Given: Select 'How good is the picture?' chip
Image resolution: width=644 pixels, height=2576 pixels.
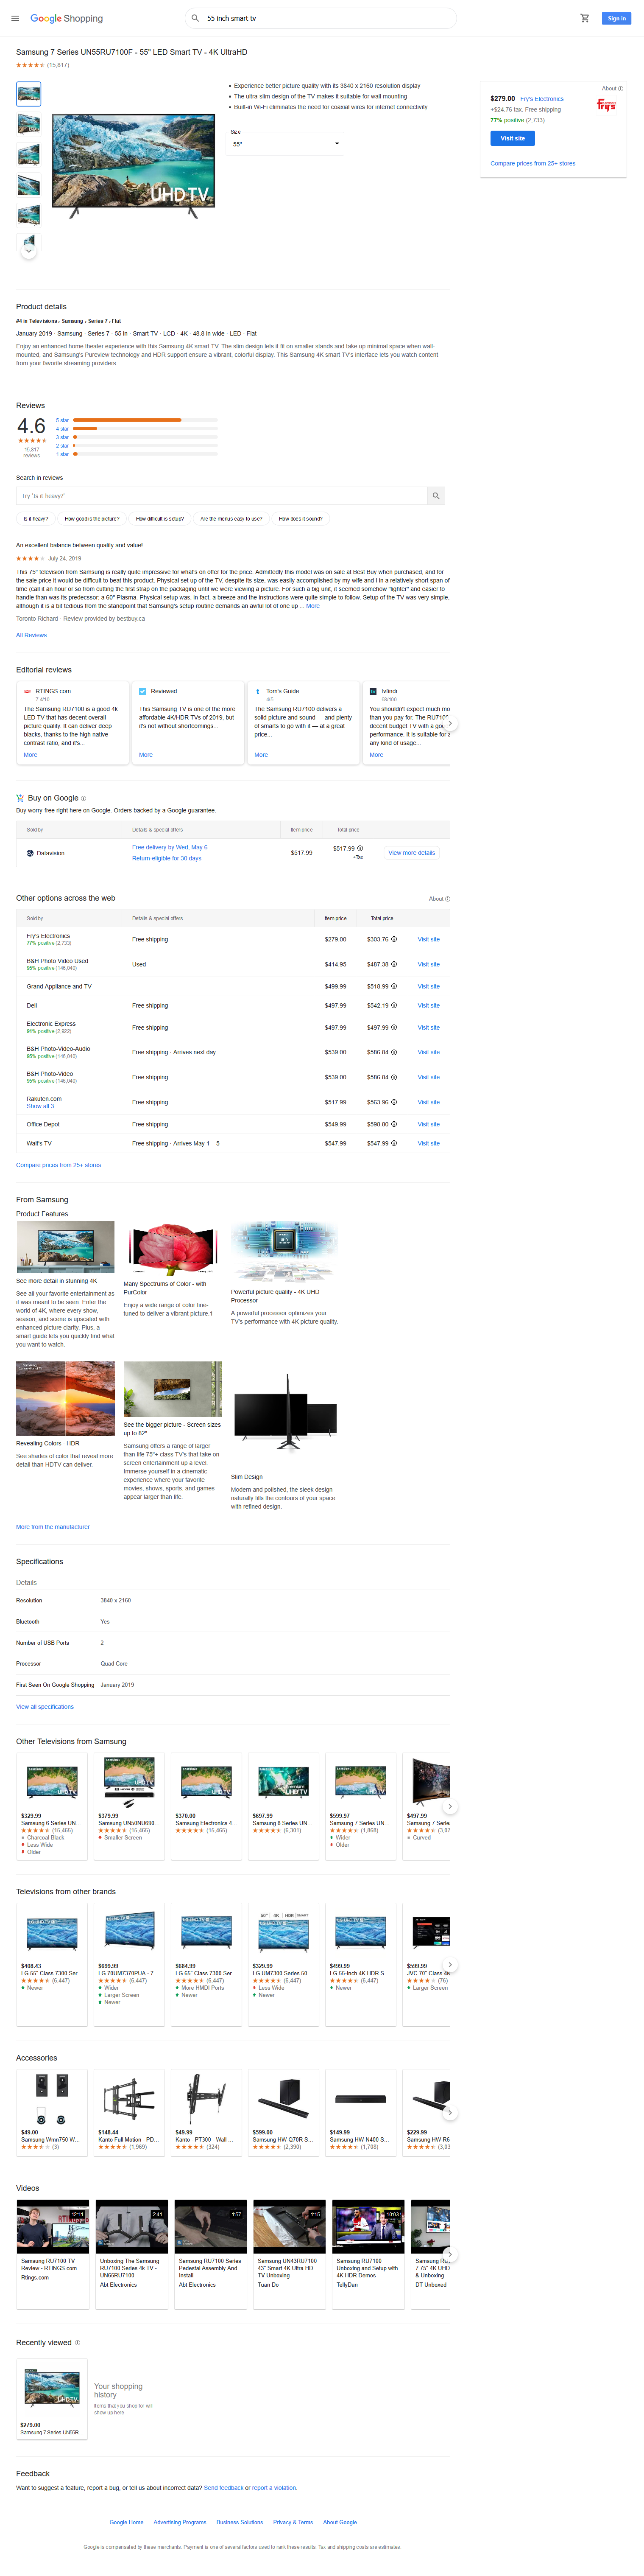Looking at the screenshot, I should point(92,519).
